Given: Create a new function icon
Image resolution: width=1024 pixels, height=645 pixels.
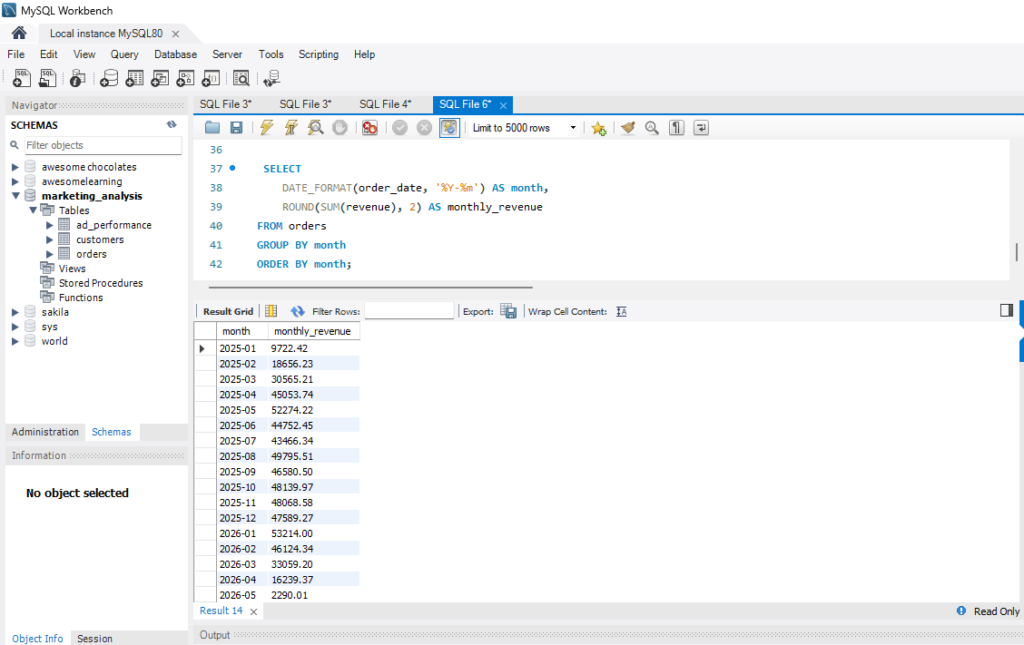Looking at the screenshot, I should click(x=211, y=78).
